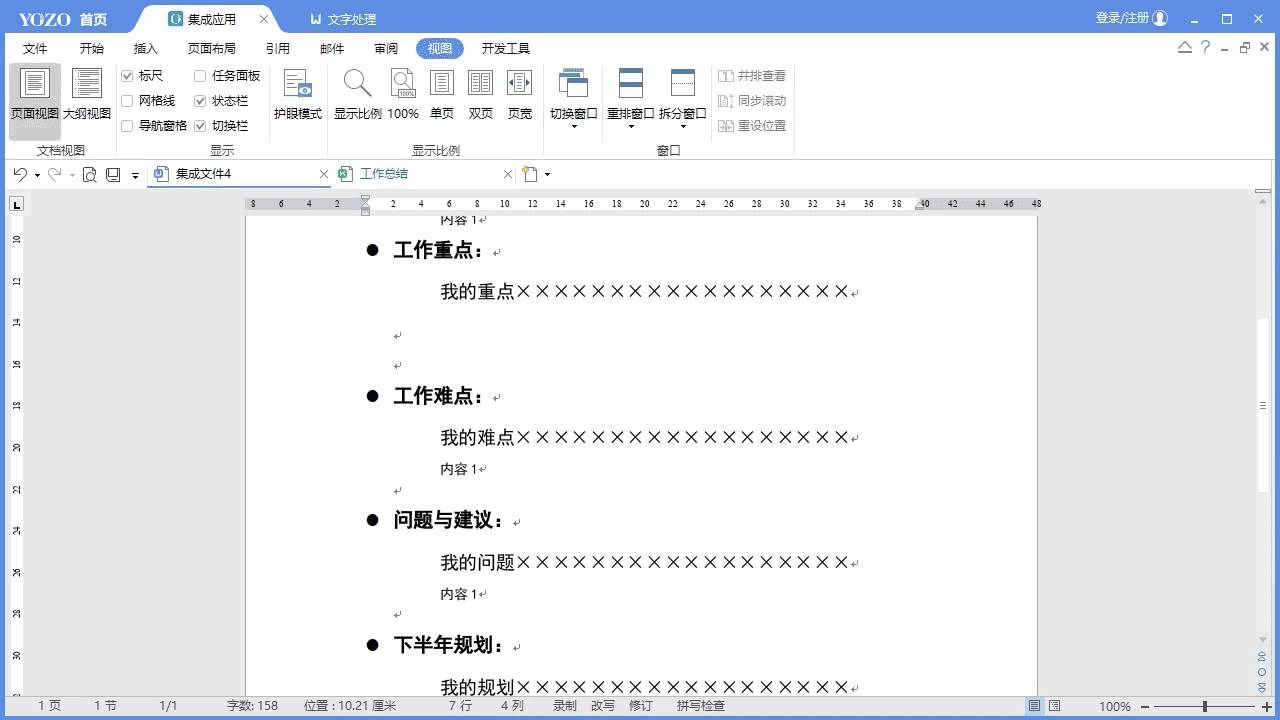The width and height of the screenshot is (1280, 720).
Task: Click the vertical scrollbar thumb
Action: [x=1263, y=405]
